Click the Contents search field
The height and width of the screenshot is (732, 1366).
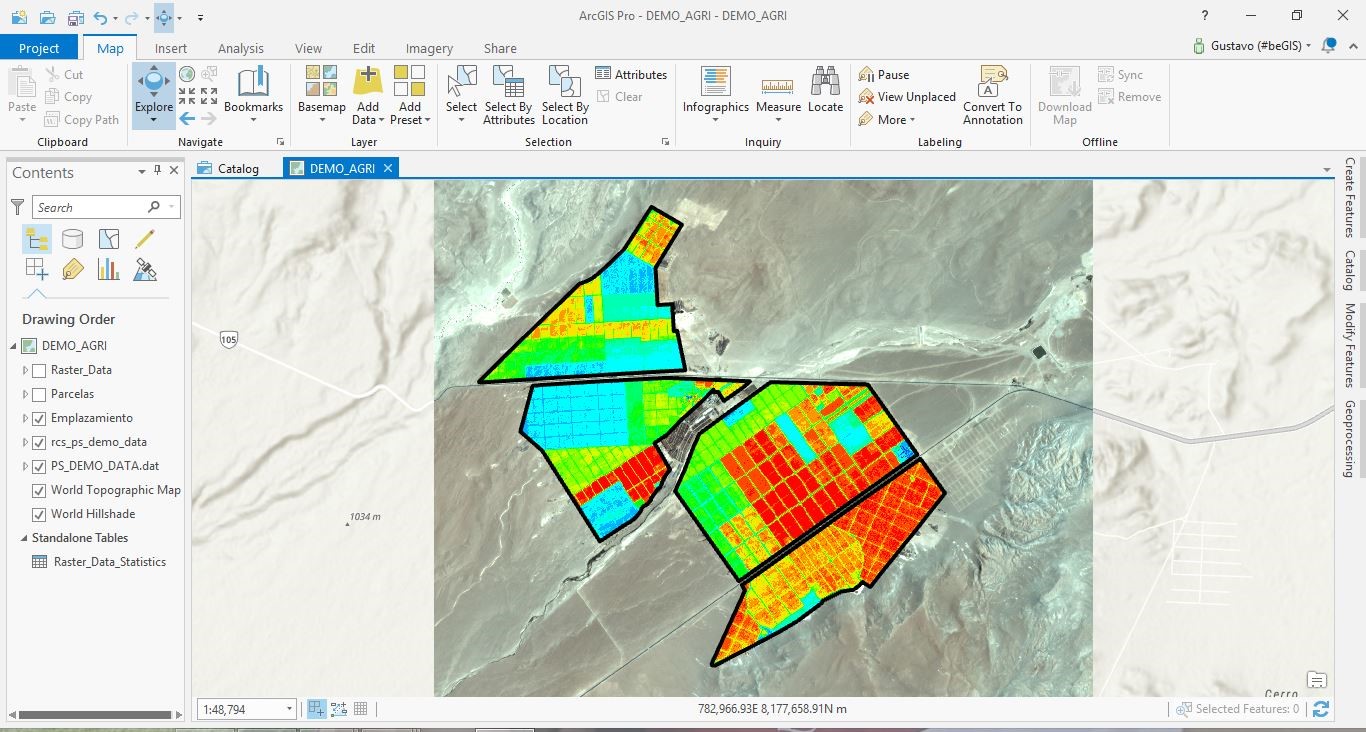[x=91, y=207]
